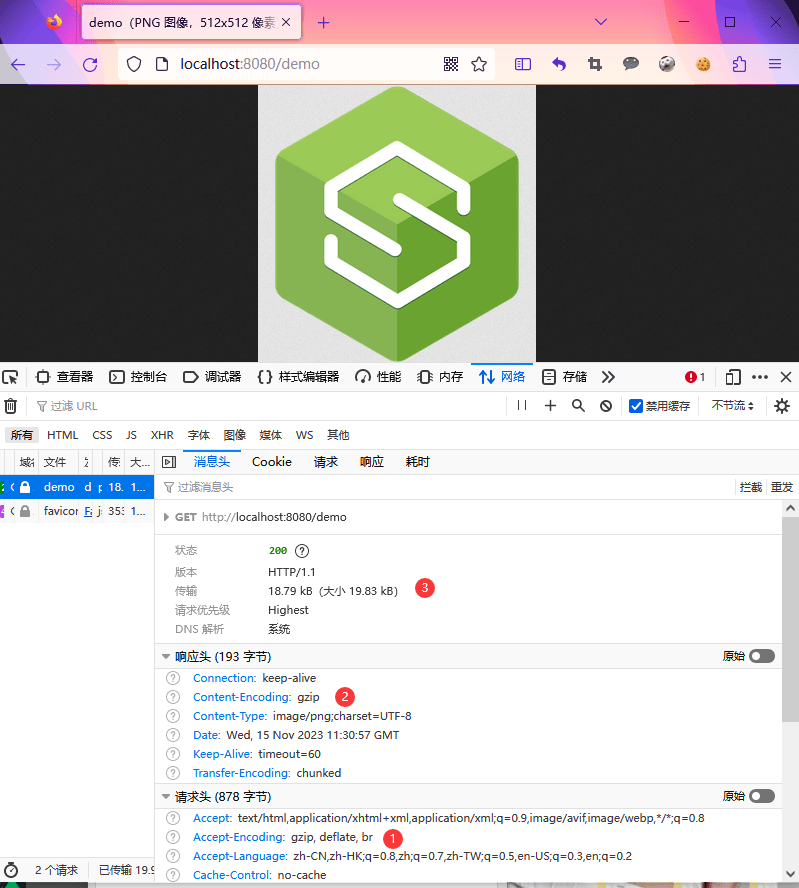The image size is (799, 888).
Task: Filter requests by 图像
Action: click(x=234, y=435)
